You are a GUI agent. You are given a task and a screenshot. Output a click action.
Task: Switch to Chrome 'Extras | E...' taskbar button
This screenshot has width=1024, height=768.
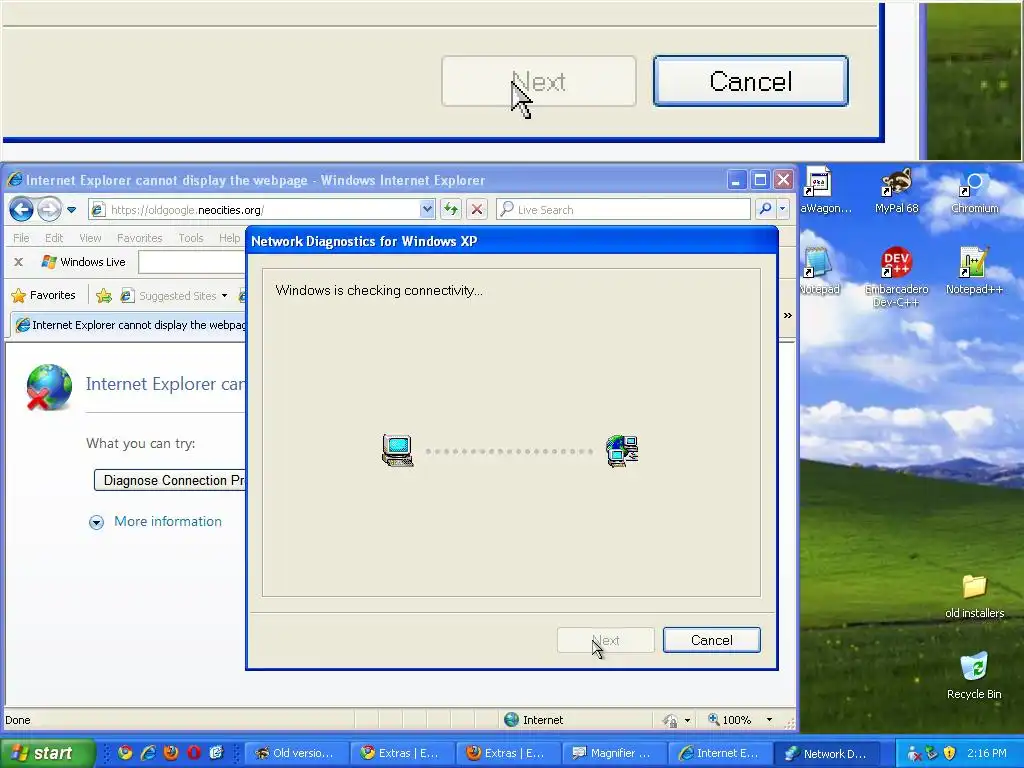401,753
